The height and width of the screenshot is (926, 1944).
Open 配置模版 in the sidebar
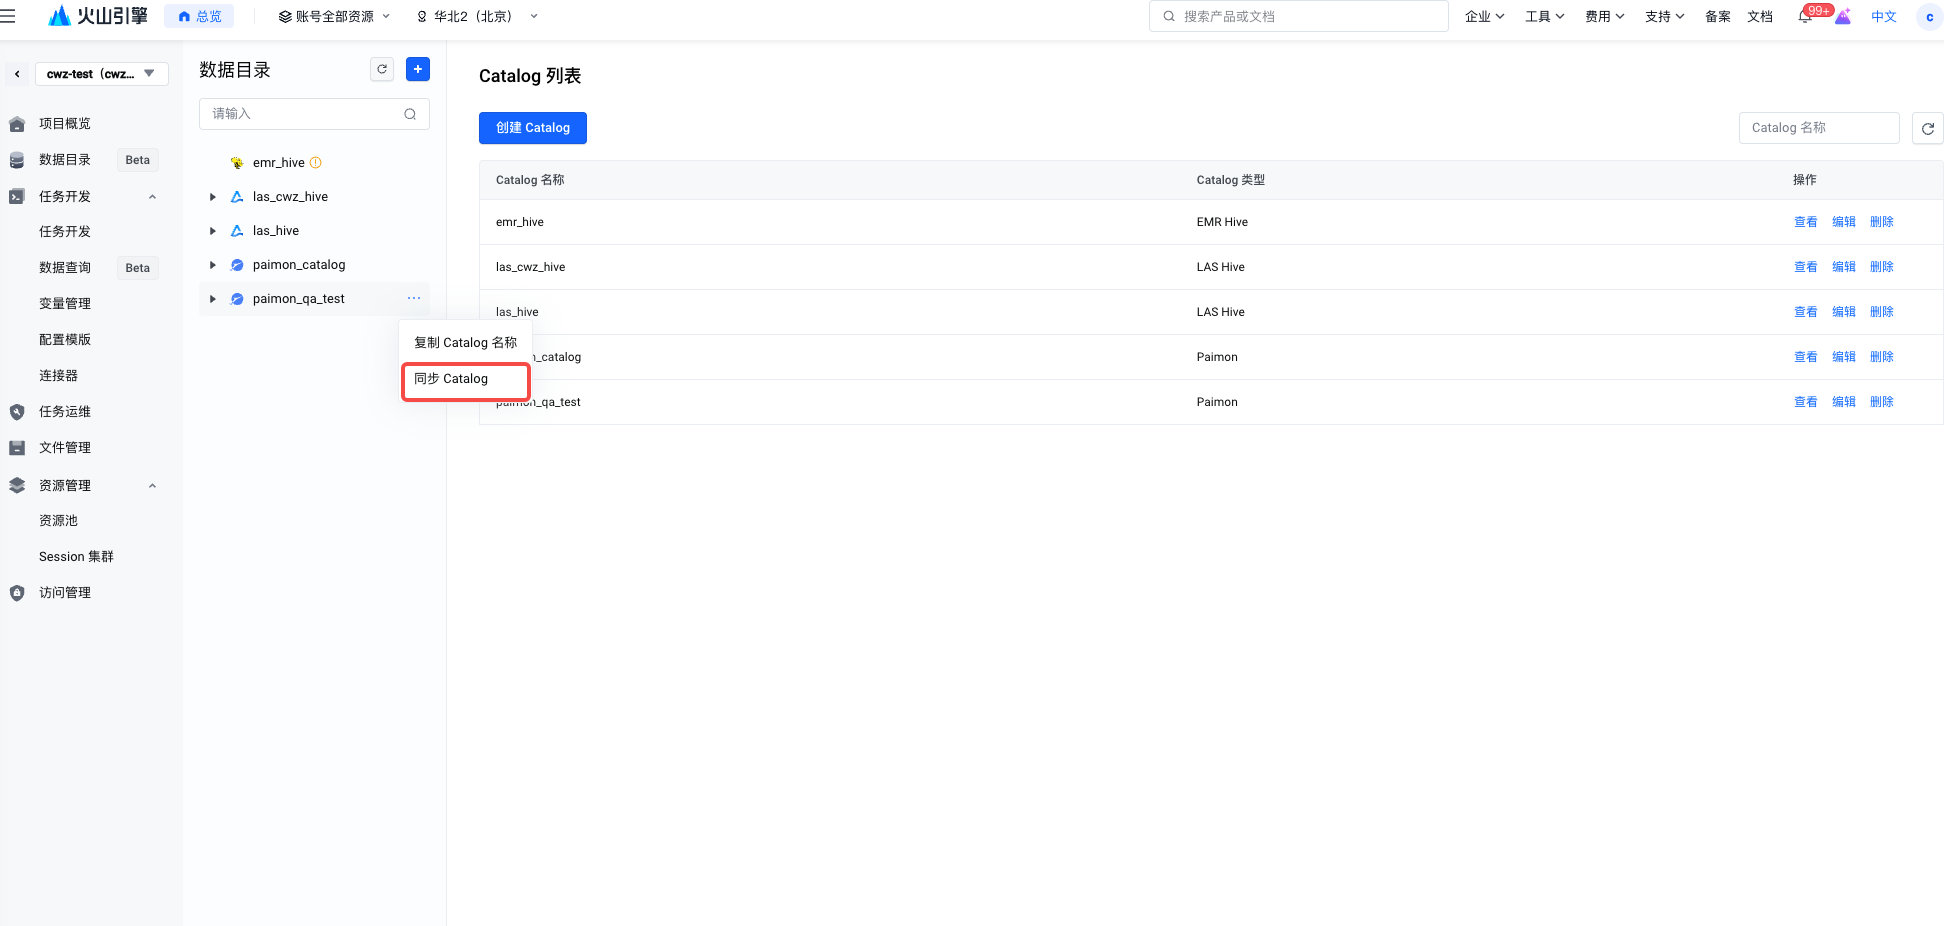(x=65, y=340)
